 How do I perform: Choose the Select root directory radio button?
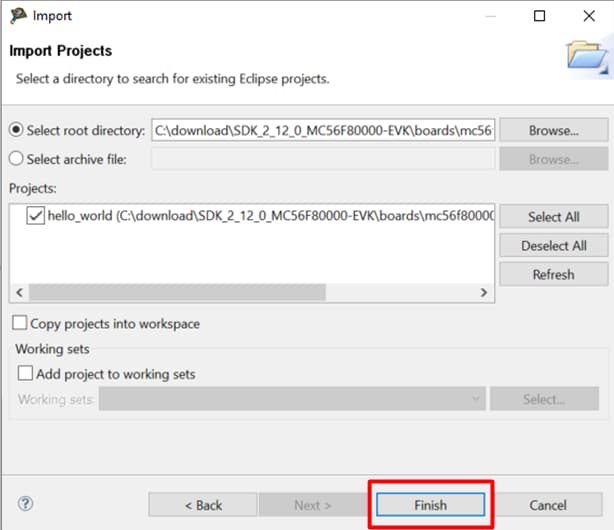(17, 130)
